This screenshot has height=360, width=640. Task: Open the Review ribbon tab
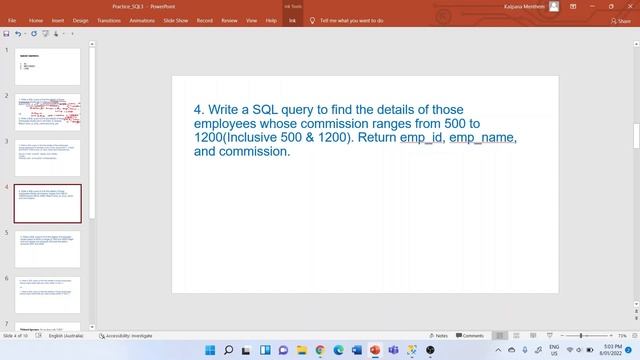click(229, 20)
